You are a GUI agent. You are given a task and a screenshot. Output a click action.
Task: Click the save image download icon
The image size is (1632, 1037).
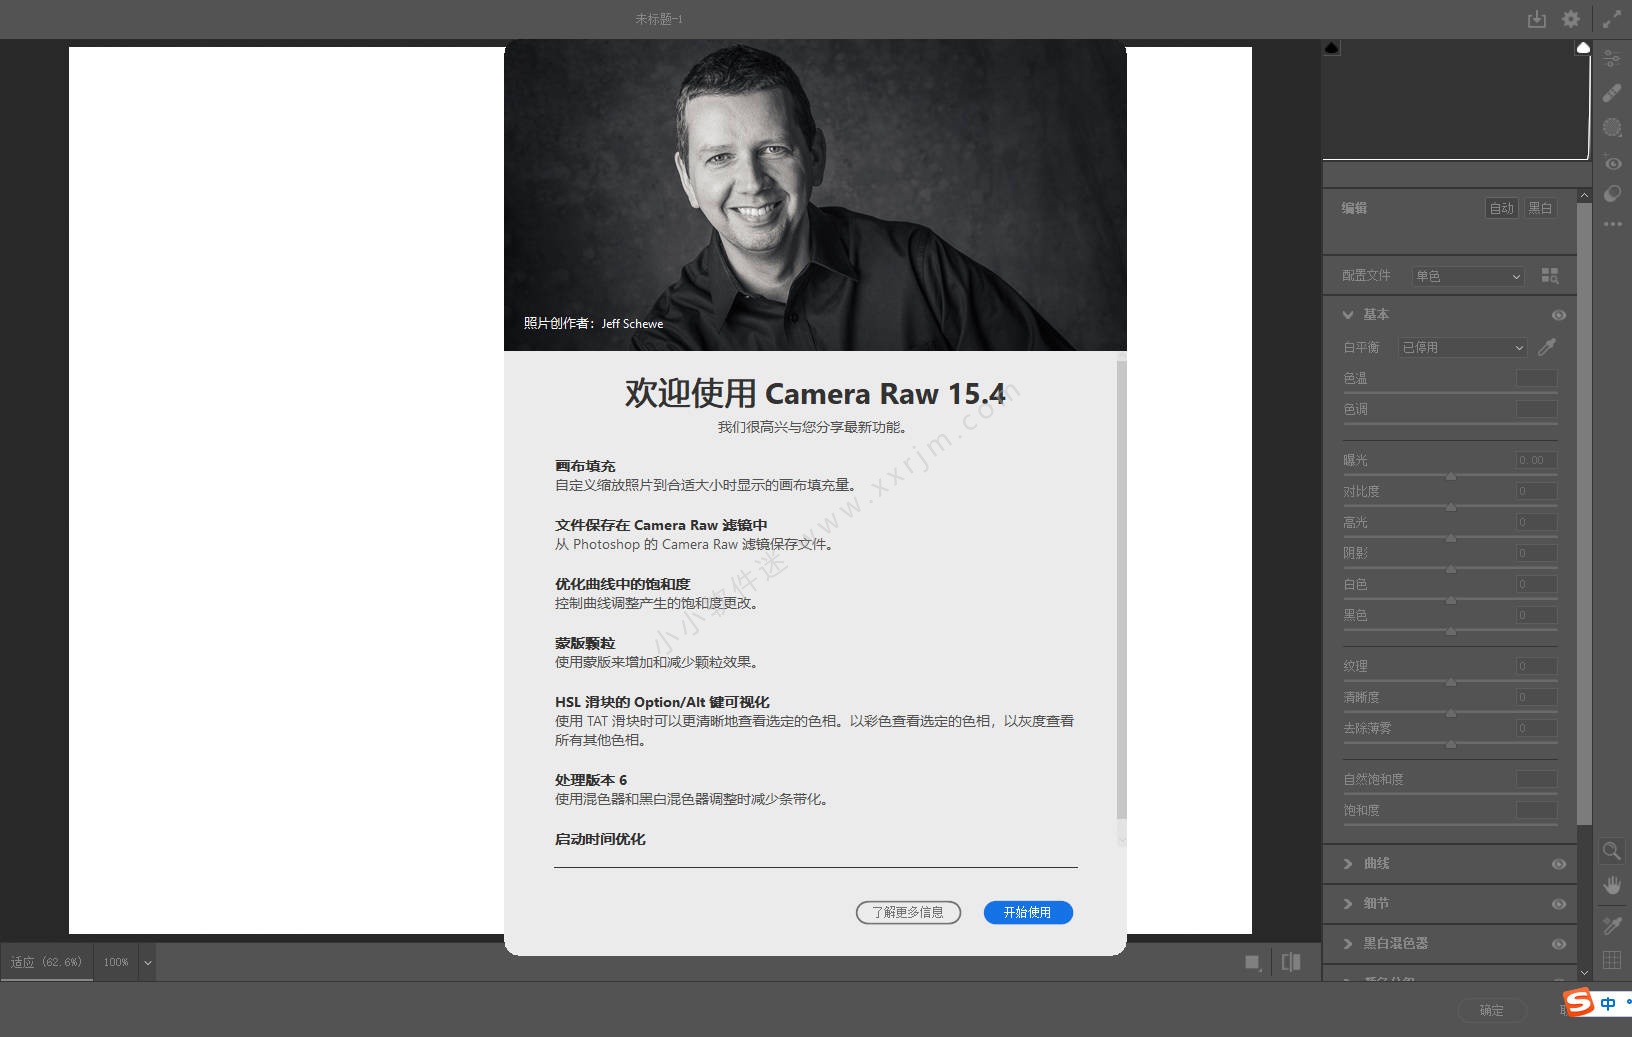(x=1537, y=19)
